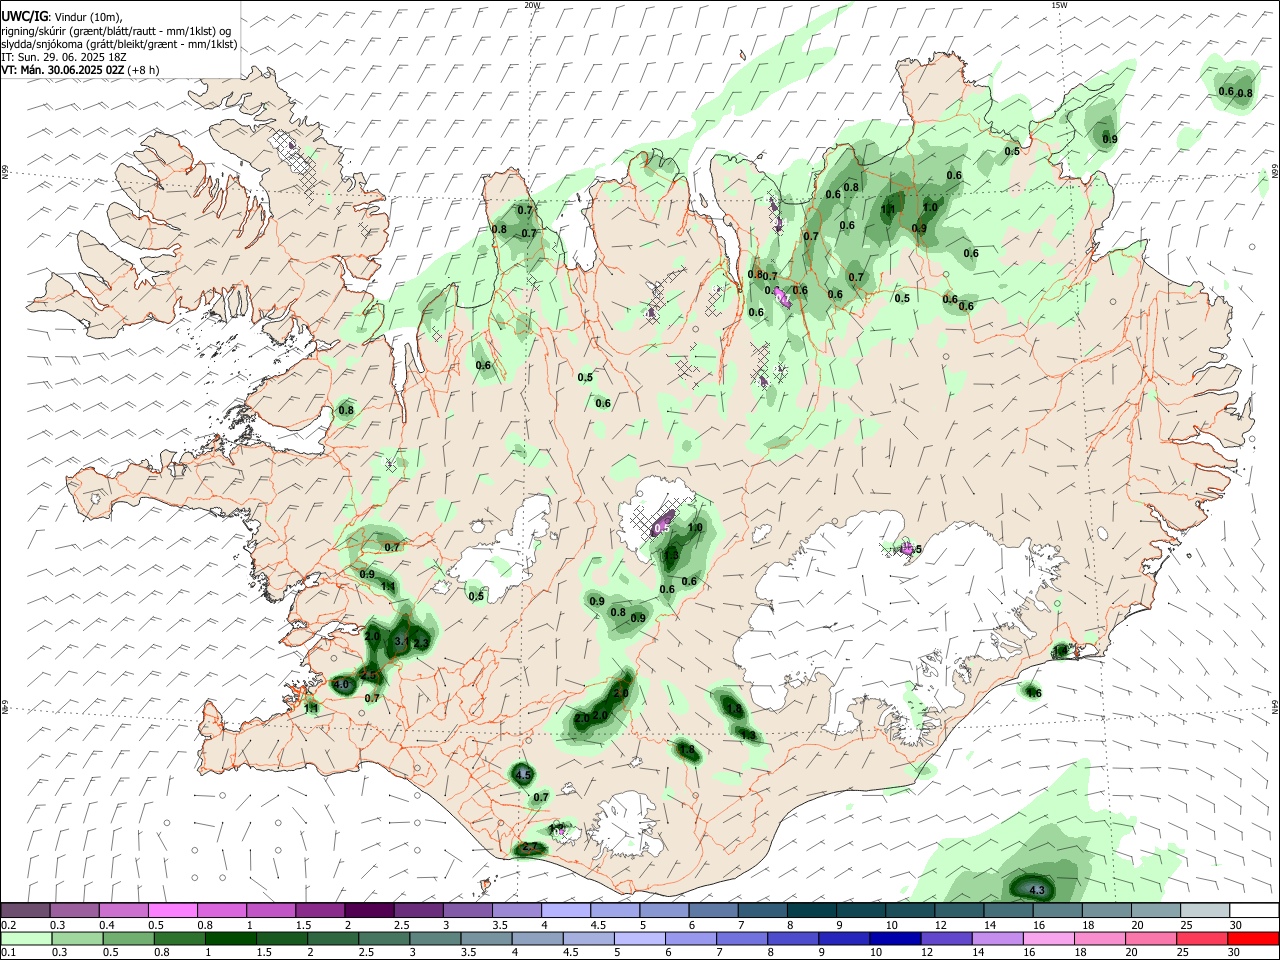Click the 0.2 label in the top legend row
The image size is (1280, 960).
tap(9, 925)
